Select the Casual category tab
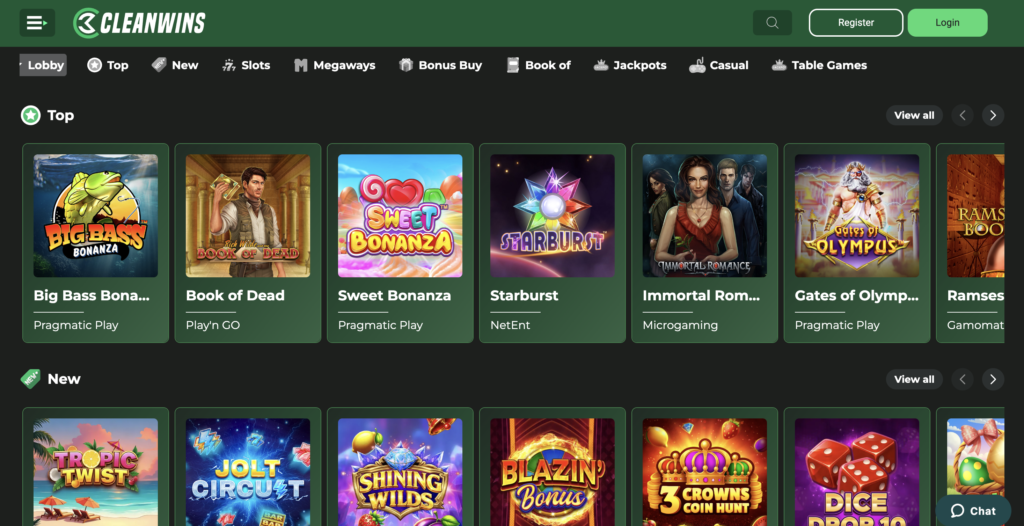This screenshot has width=1024, height=526. tap(719, 65)
